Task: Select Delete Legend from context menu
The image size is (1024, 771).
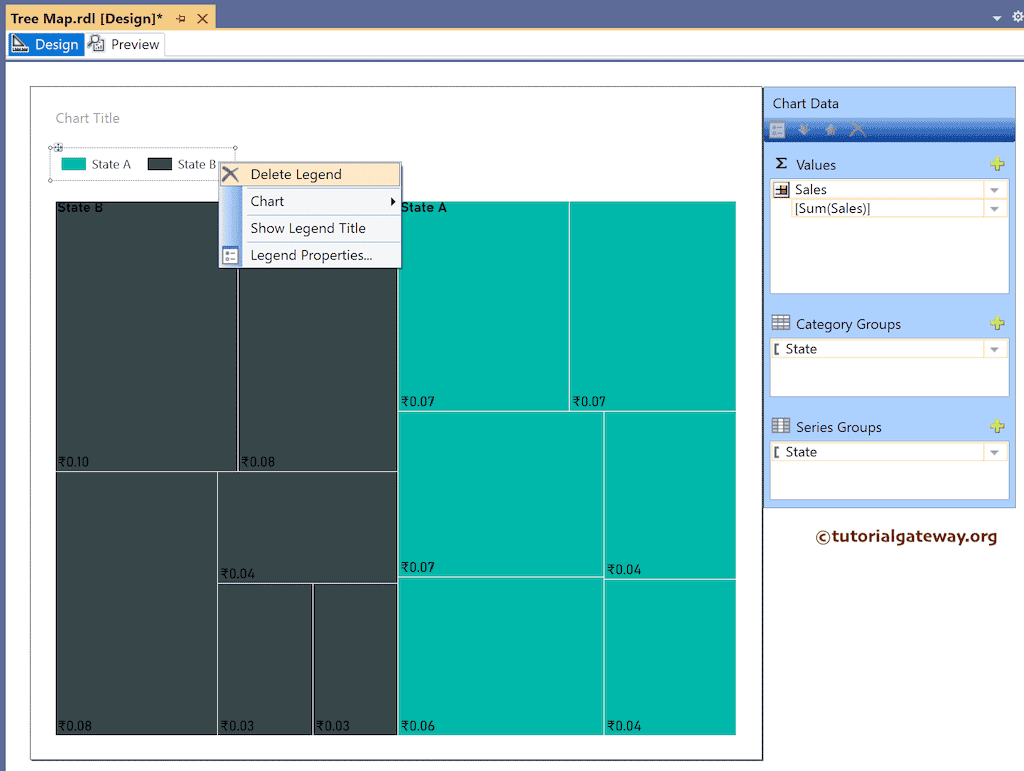Action: click(x=310, y=174)
